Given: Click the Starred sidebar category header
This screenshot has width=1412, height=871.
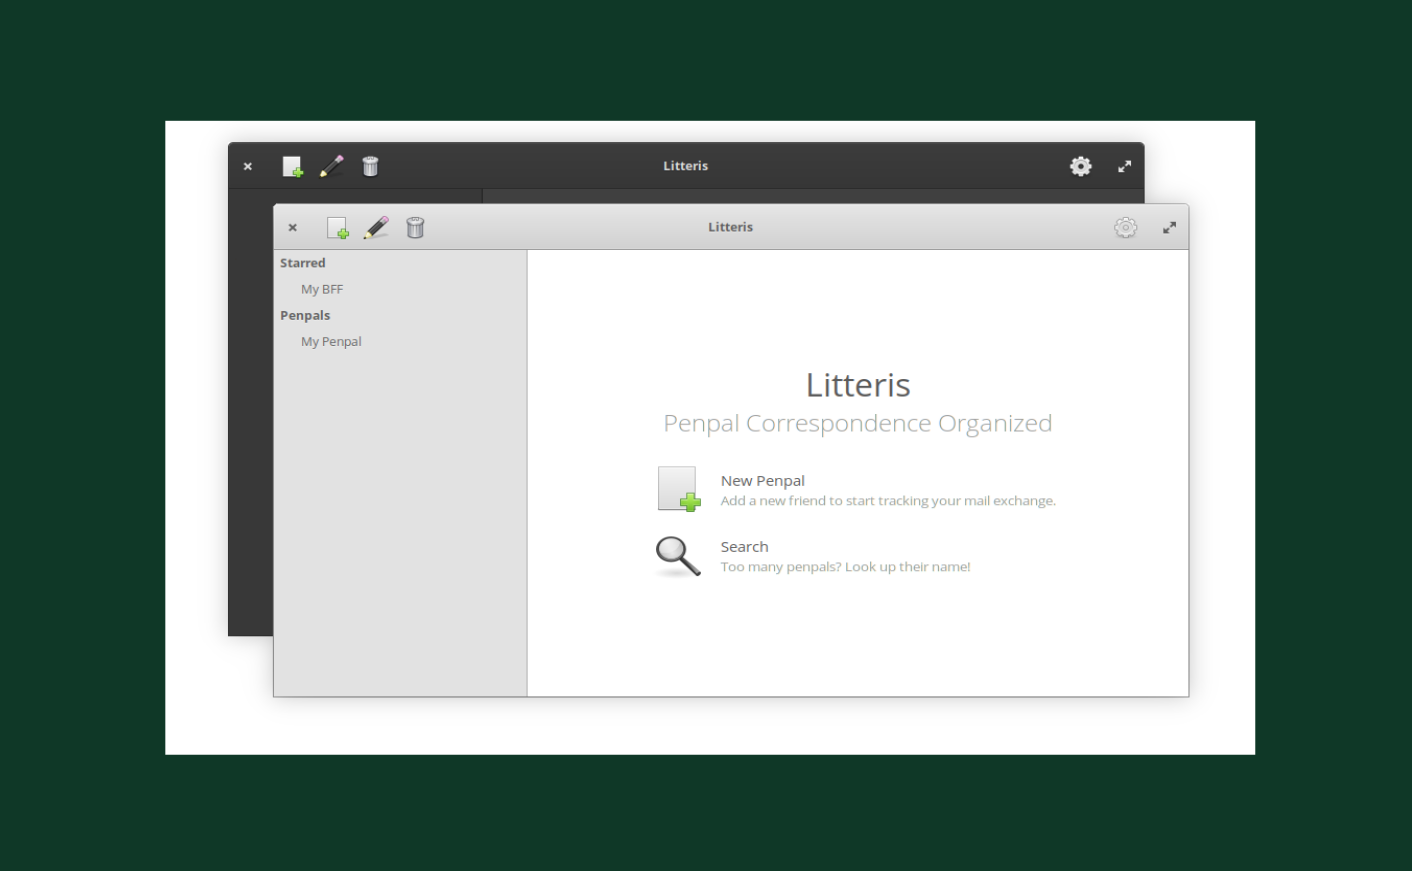Looking at the screenshot, I should [x=303, y=263].
